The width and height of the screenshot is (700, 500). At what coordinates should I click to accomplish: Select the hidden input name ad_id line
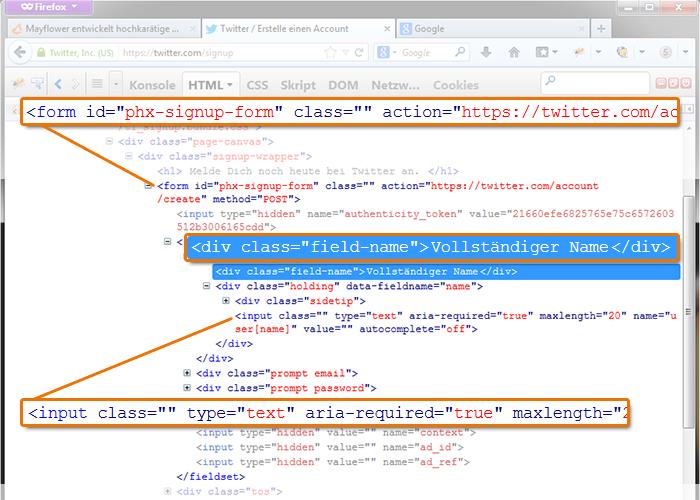pos(329,447)
